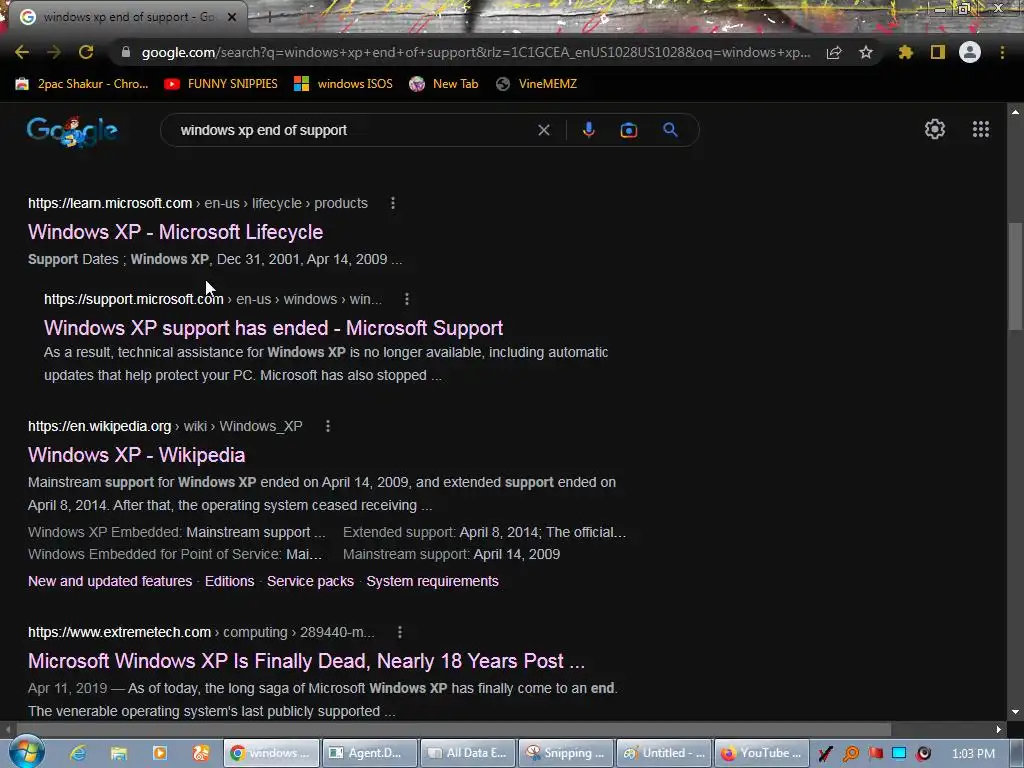Start voice search with microphone icon
The height and width of the screenshot is (768, 1024).
click(588, 130)
